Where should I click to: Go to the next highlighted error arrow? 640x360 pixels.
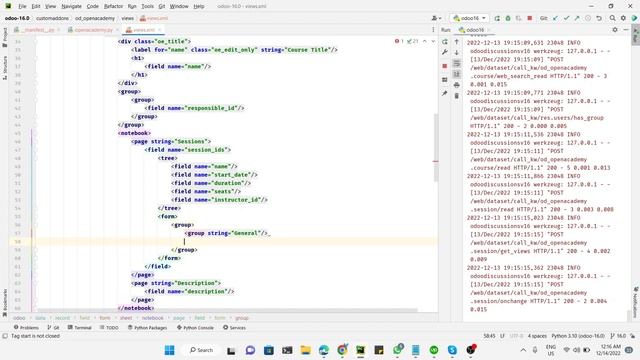pyautogui.click(x=433, y=41)
